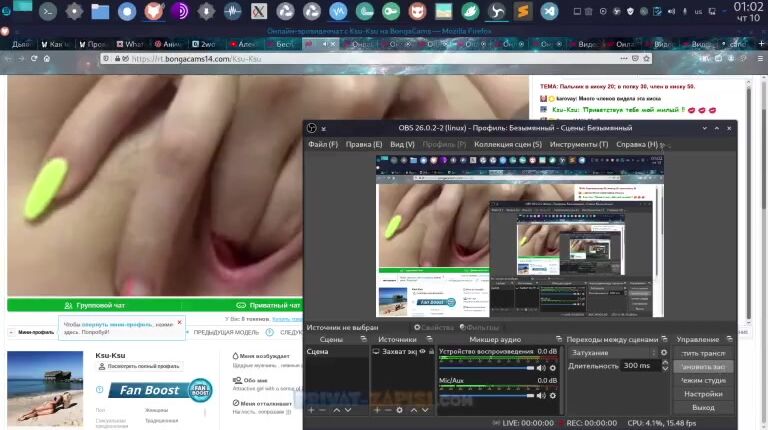Screen dimensions: 768x430
Task: Open the File menu in OBS
Action: click(x=323, y=144)
